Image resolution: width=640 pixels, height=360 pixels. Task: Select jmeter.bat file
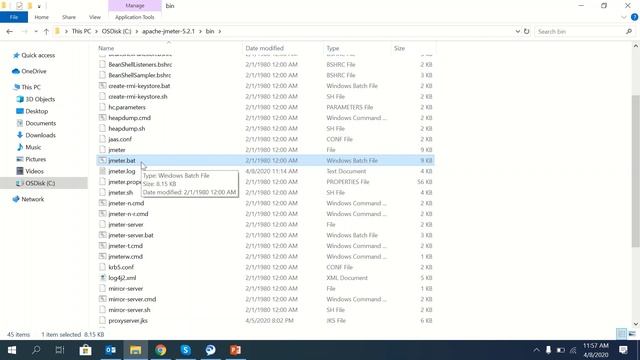pyautogui.click(x=265, y=160)
